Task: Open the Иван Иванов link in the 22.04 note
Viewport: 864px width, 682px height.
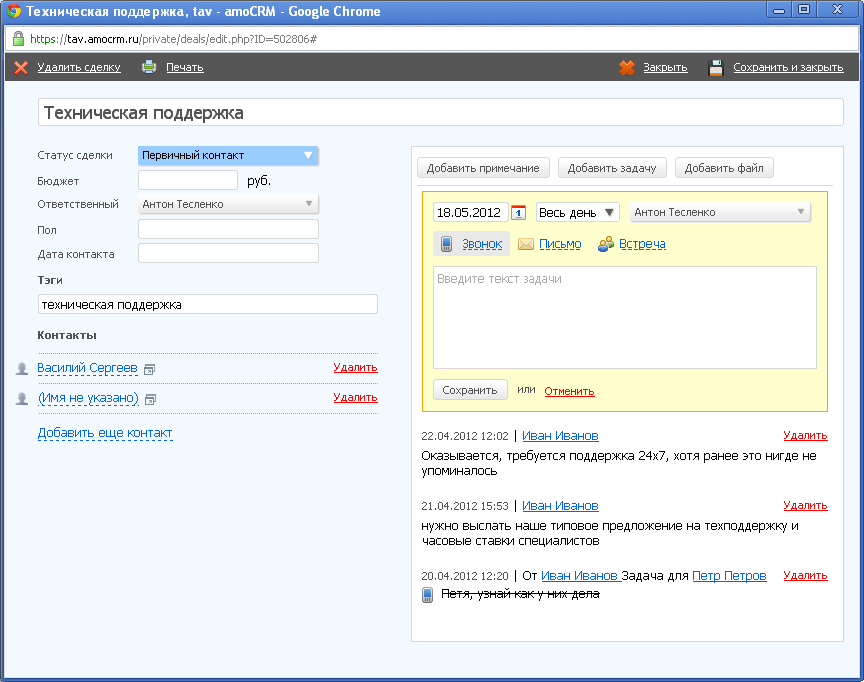Action: [560, 435]
